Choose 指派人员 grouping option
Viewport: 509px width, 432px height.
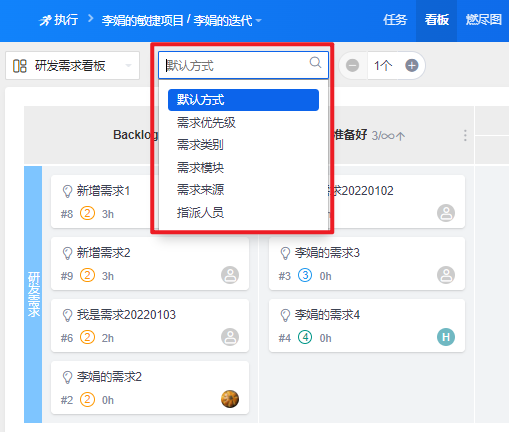coord(200,212)
